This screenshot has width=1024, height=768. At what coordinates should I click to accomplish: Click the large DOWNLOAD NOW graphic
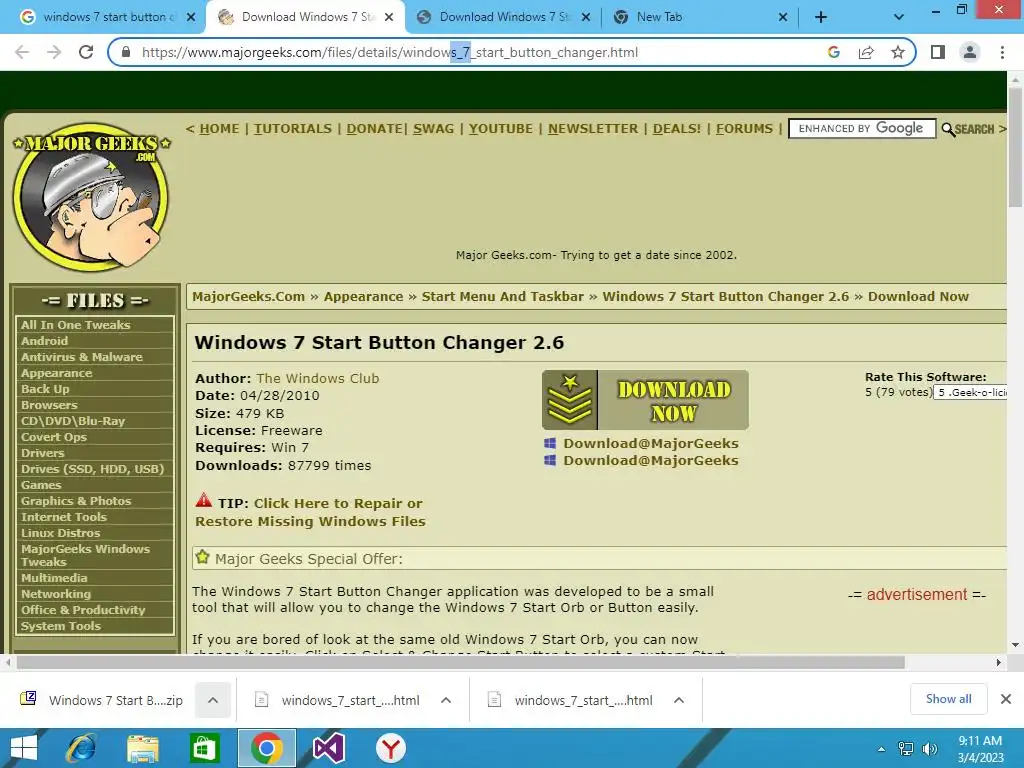tap(645, 400)
